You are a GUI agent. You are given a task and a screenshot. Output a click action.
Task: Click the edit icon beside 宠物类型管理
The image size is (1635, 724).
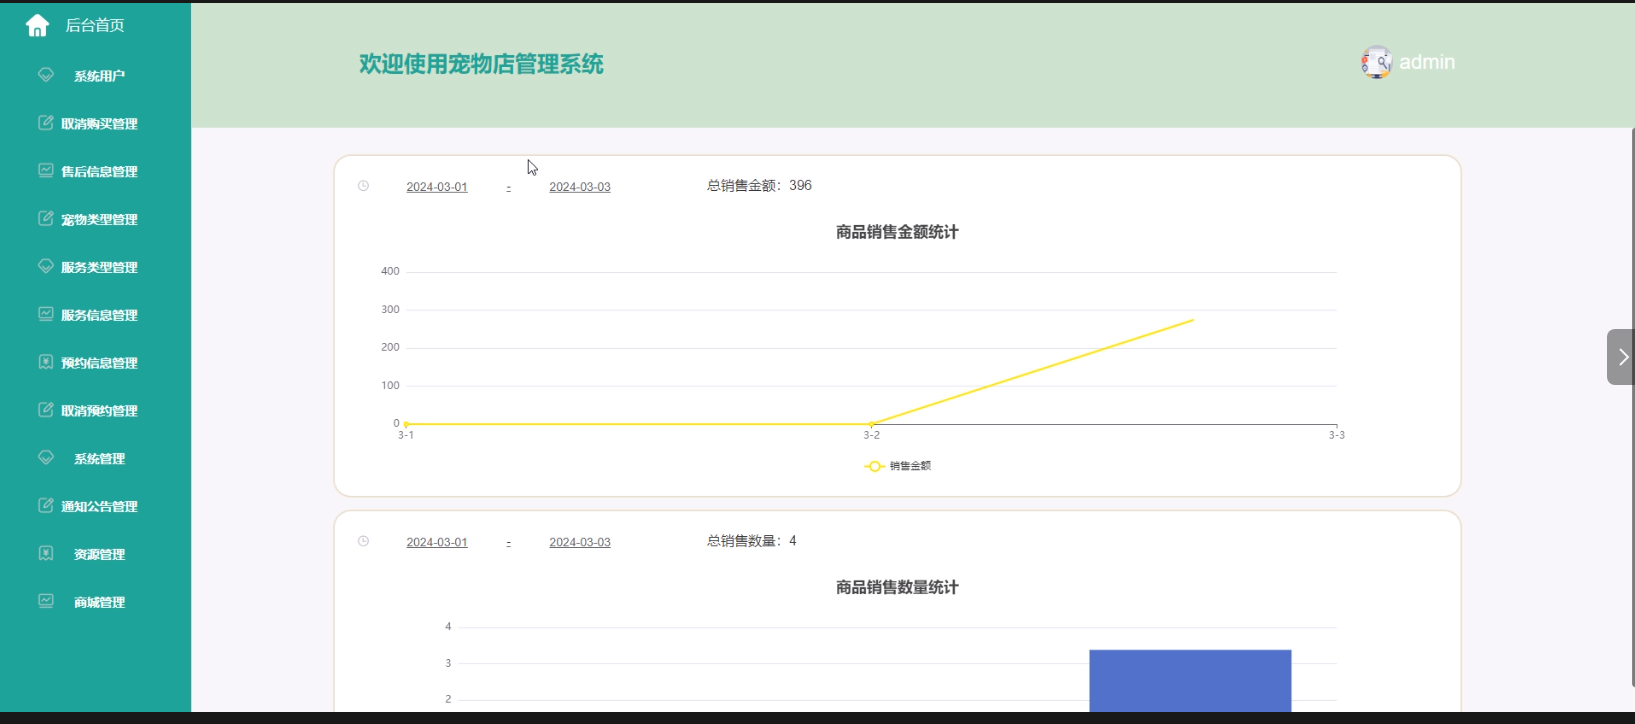(x=46, y=219)
